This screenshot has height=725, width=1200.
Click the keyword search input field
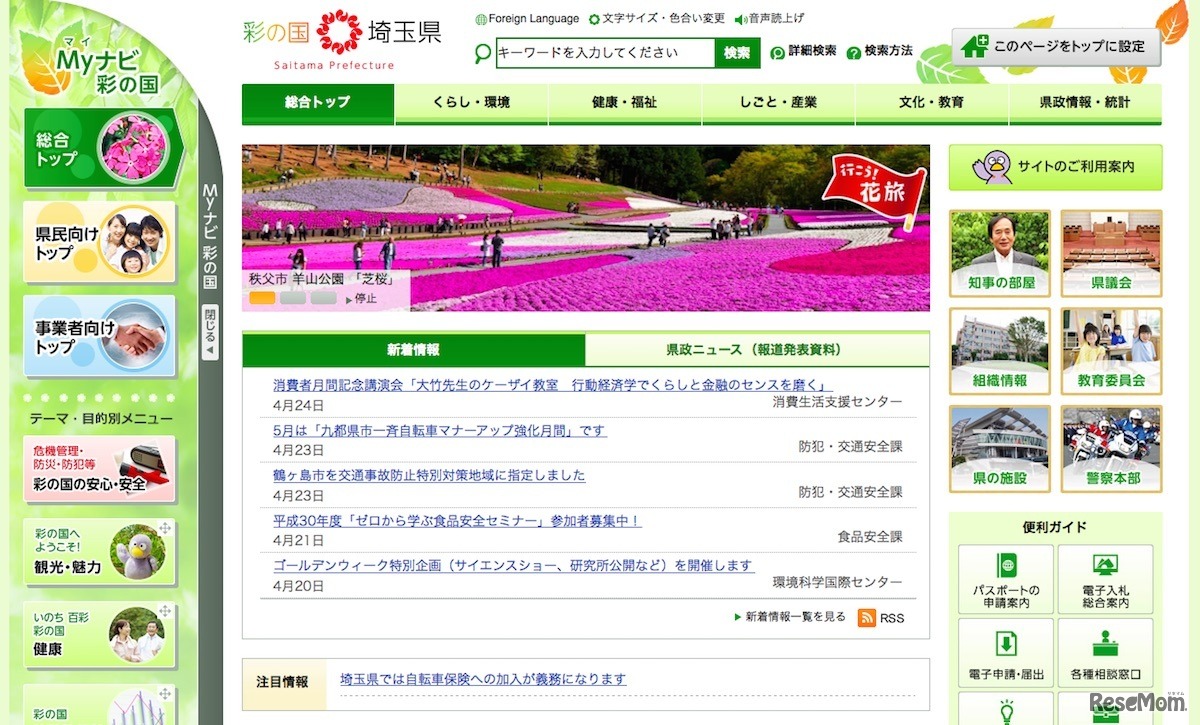coord(604,53)
